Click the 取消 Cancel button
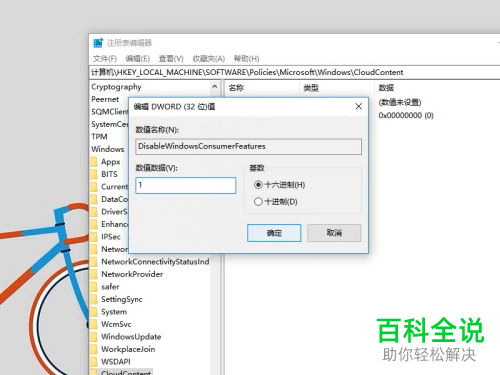The height and width of the screenshot is (375, 500). click(x=334, y=233)
